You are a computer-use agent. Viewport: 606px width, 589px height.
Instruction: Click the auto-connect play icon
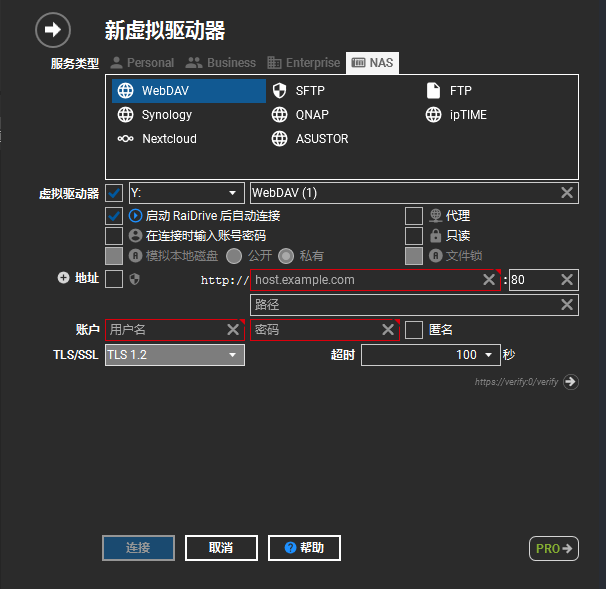click(135, 216)
